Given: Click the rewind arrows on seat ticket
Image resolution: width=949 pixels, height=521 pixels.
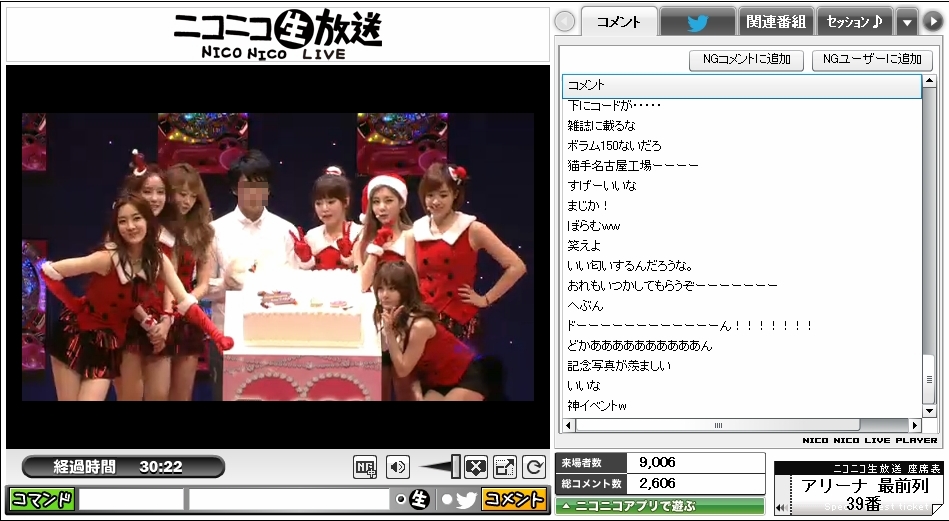Looking at the screenshot, I should pos(781,508).
